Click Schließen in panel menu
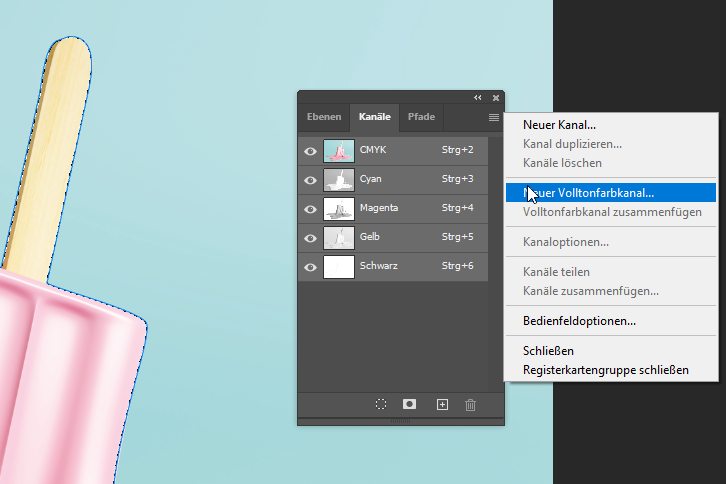 (548, 351)
